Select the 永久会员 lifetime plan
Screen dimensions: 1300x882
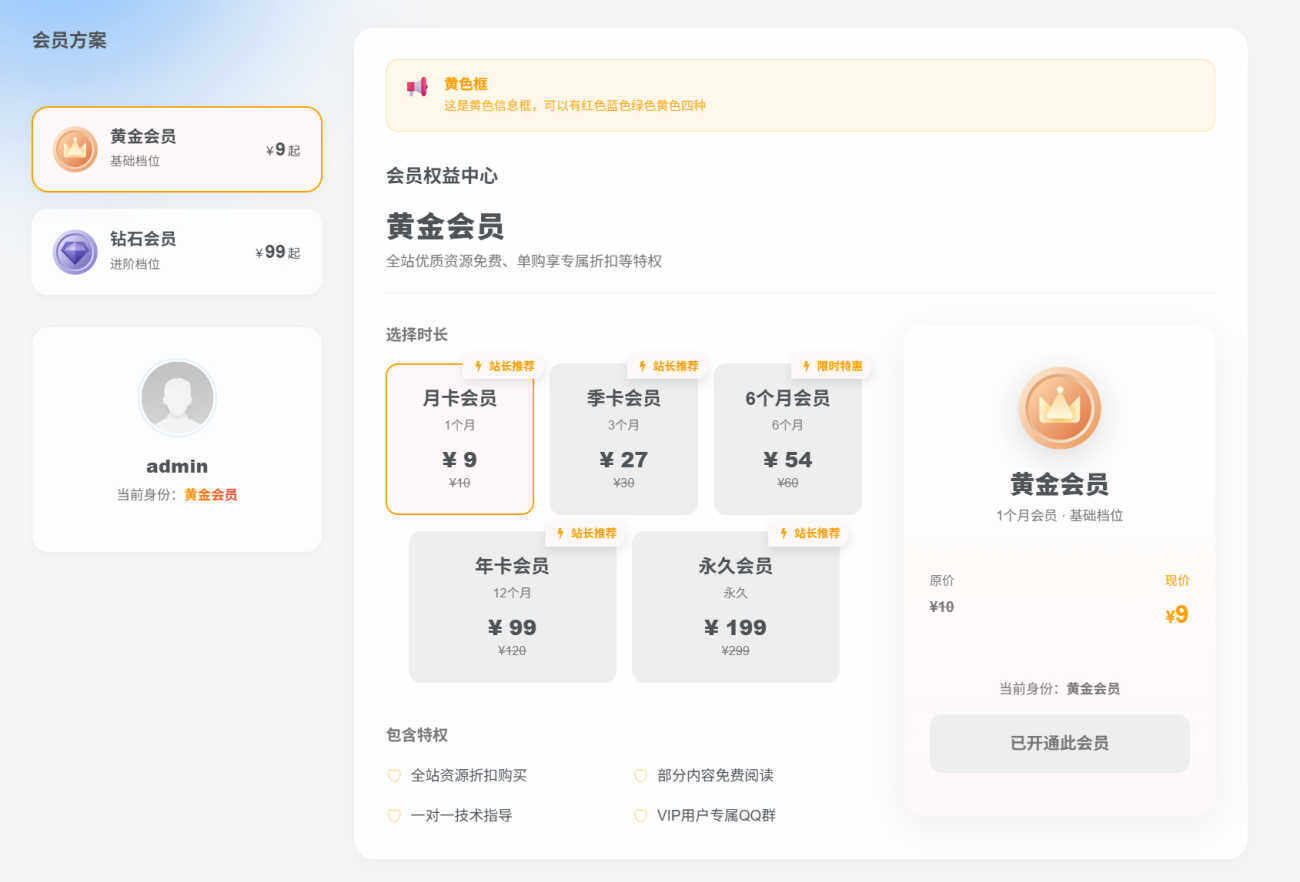pos(735,608)
